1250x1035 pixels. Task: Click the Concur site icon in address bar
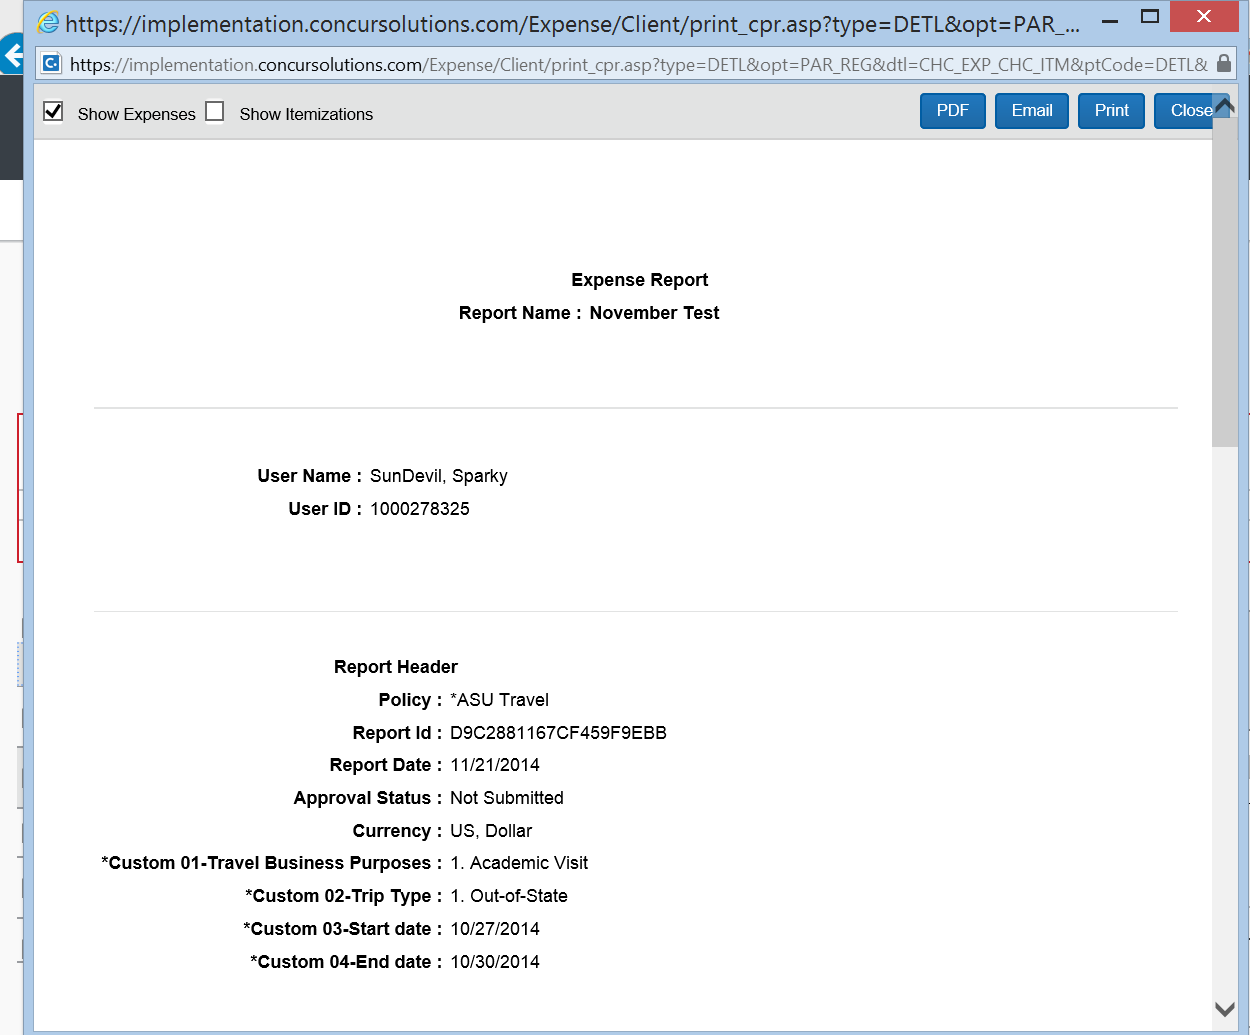51,64
